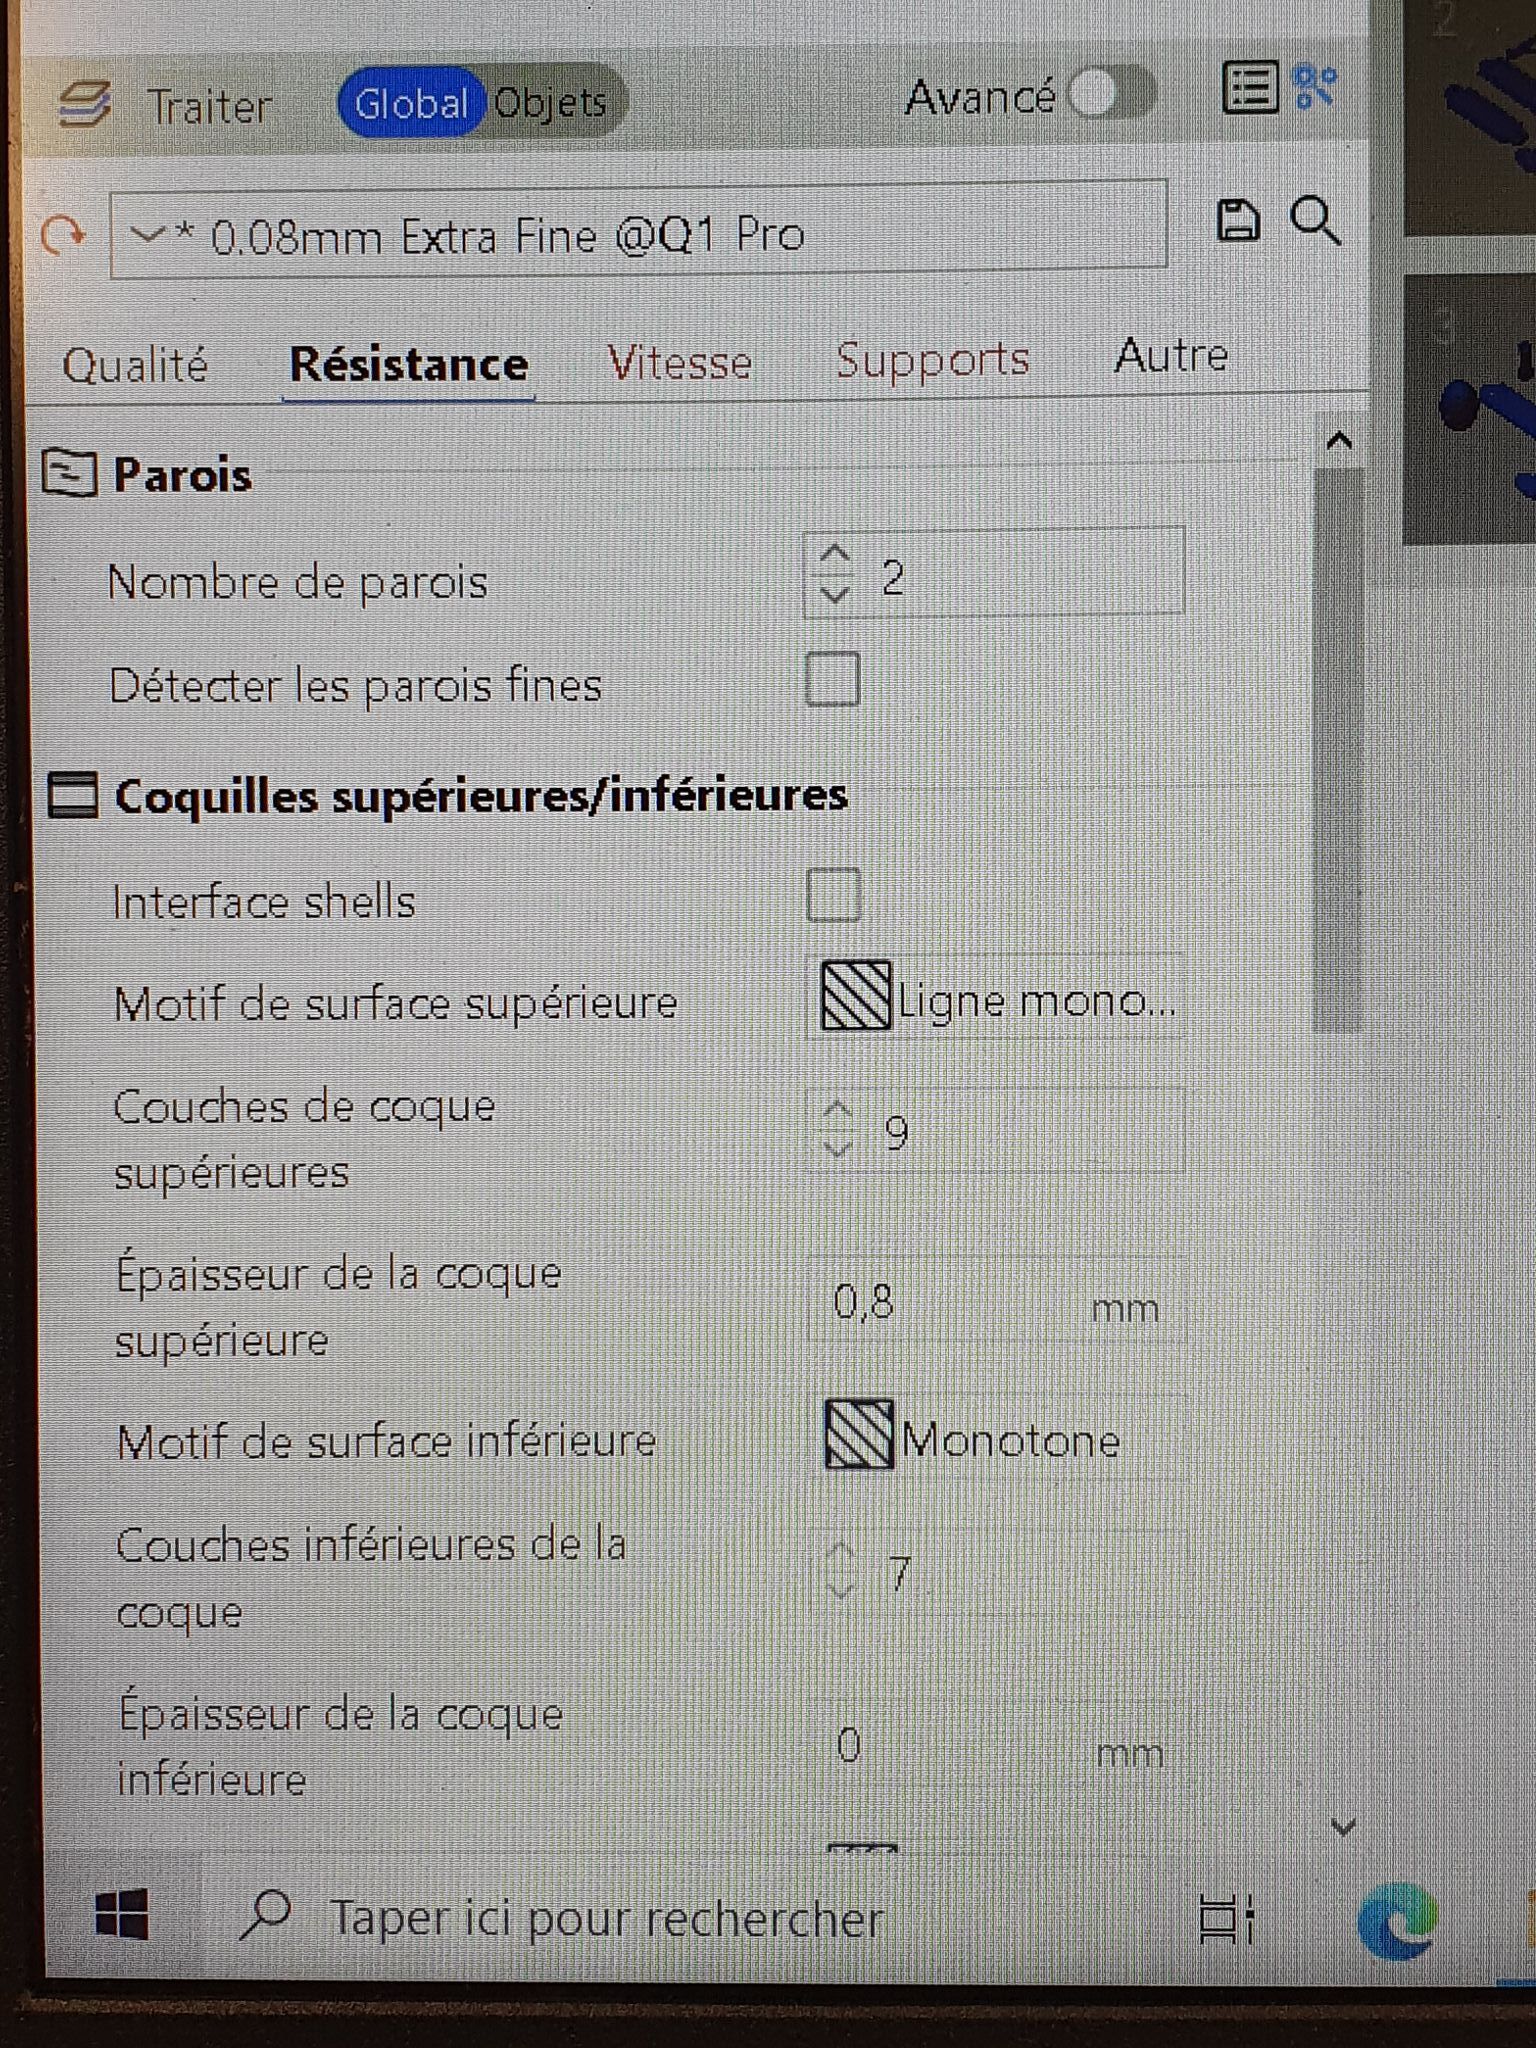The image size is (1536, 2048).
Task: Open the Vitesse tab
Action: 680,362
